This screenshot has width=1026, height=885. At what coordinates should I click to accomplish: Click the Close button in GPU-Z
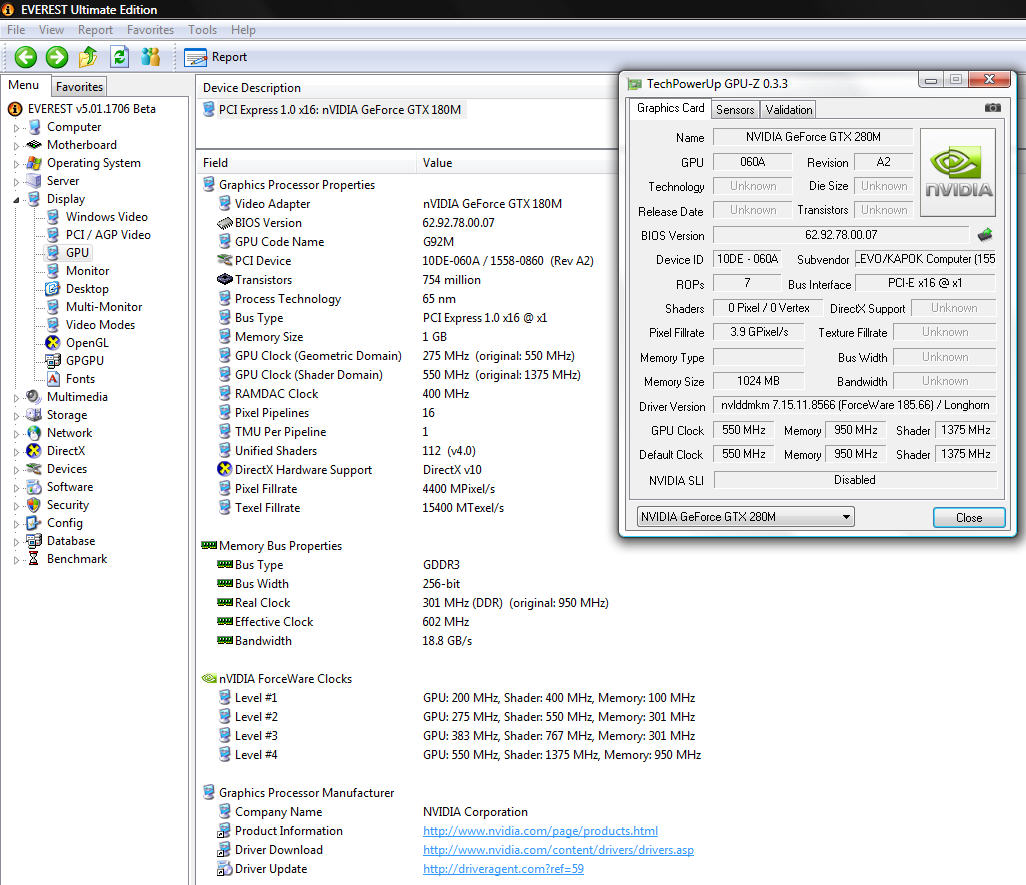(x=968, y=517)
